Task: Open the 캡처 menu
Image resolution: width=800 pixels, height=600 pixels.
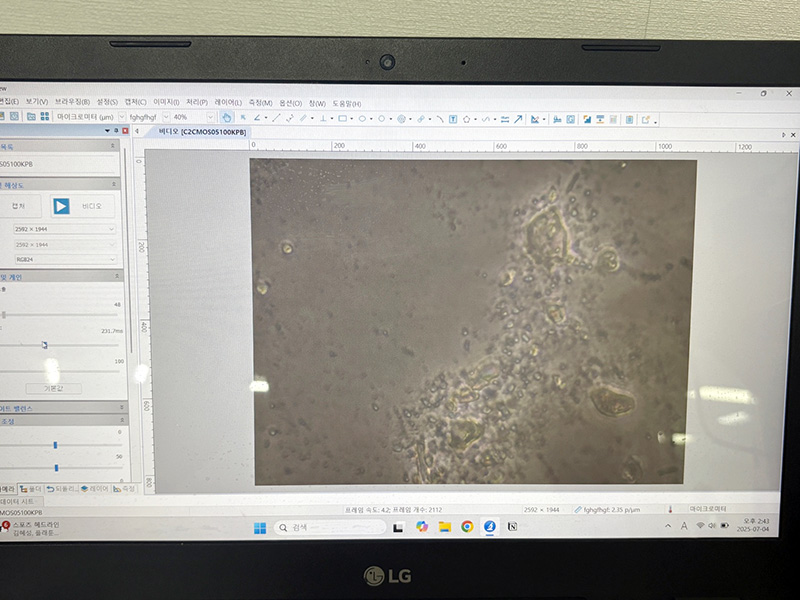Action: point(134,102)
